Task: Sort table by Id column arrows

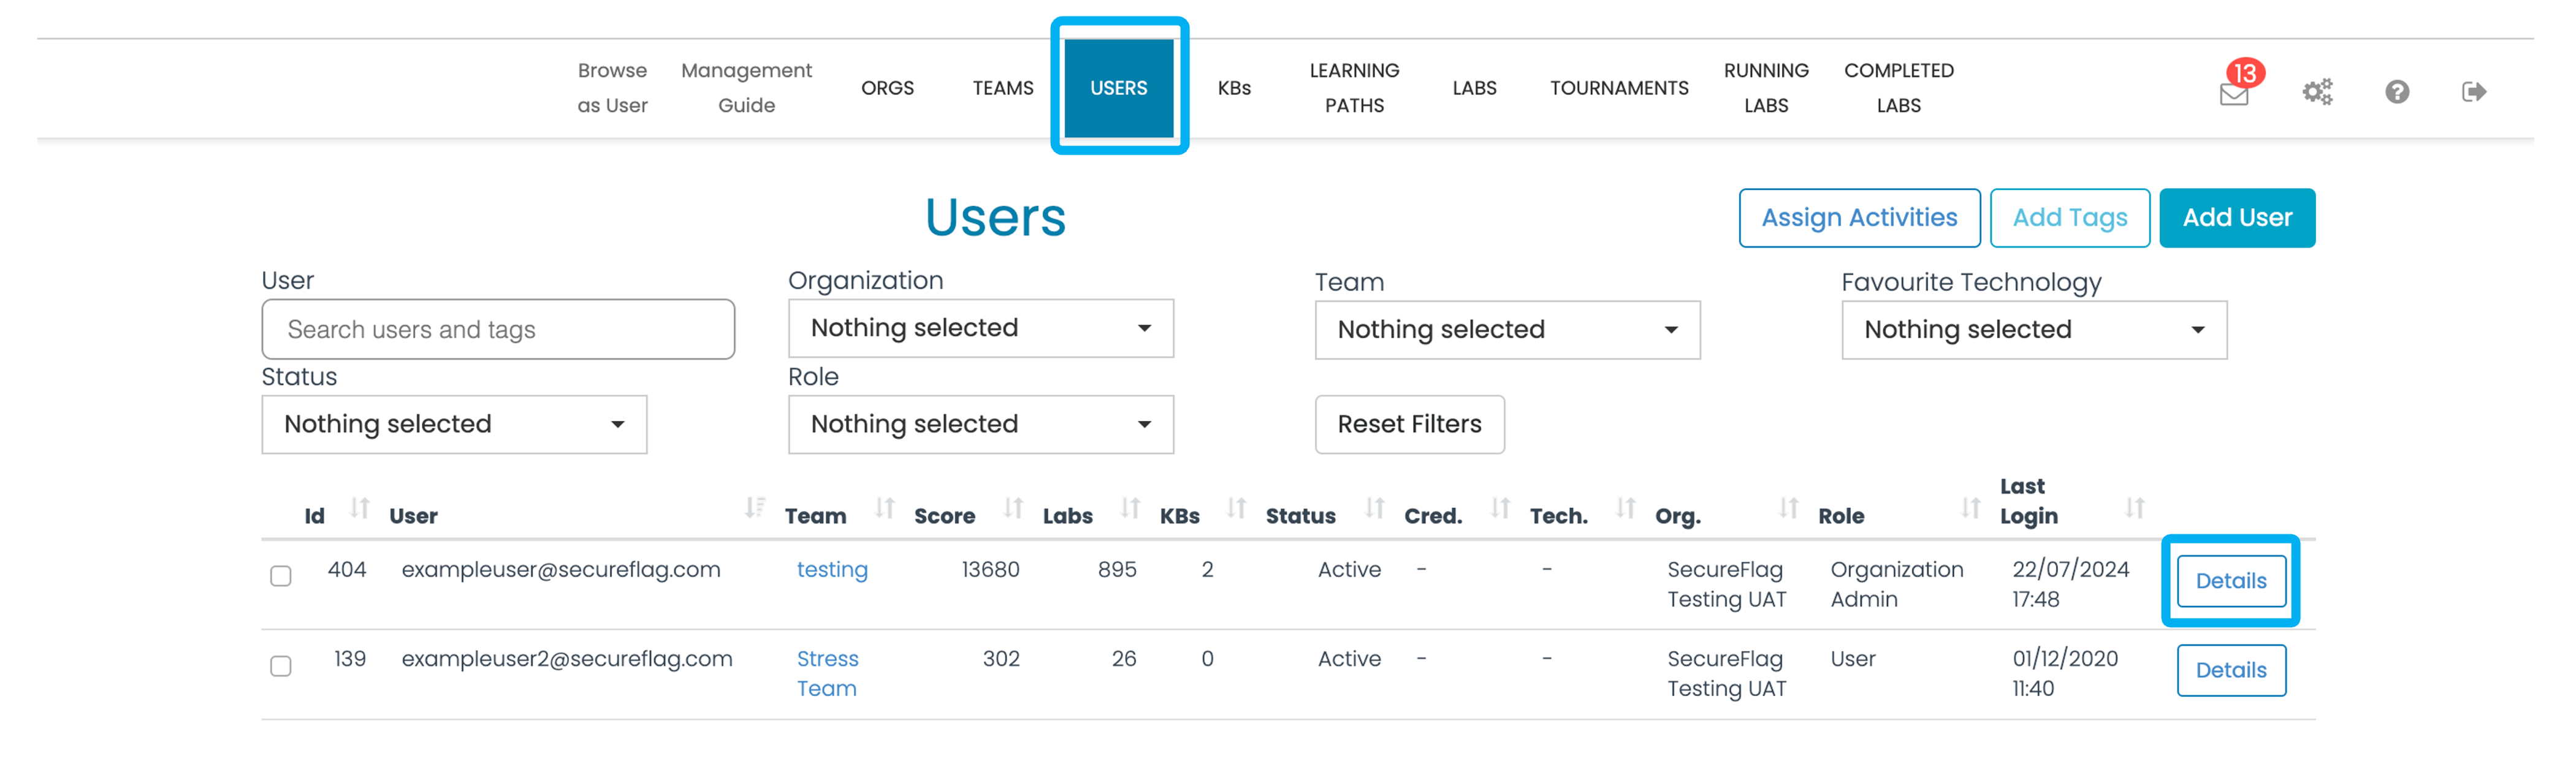Action: [x=360, y=508]
